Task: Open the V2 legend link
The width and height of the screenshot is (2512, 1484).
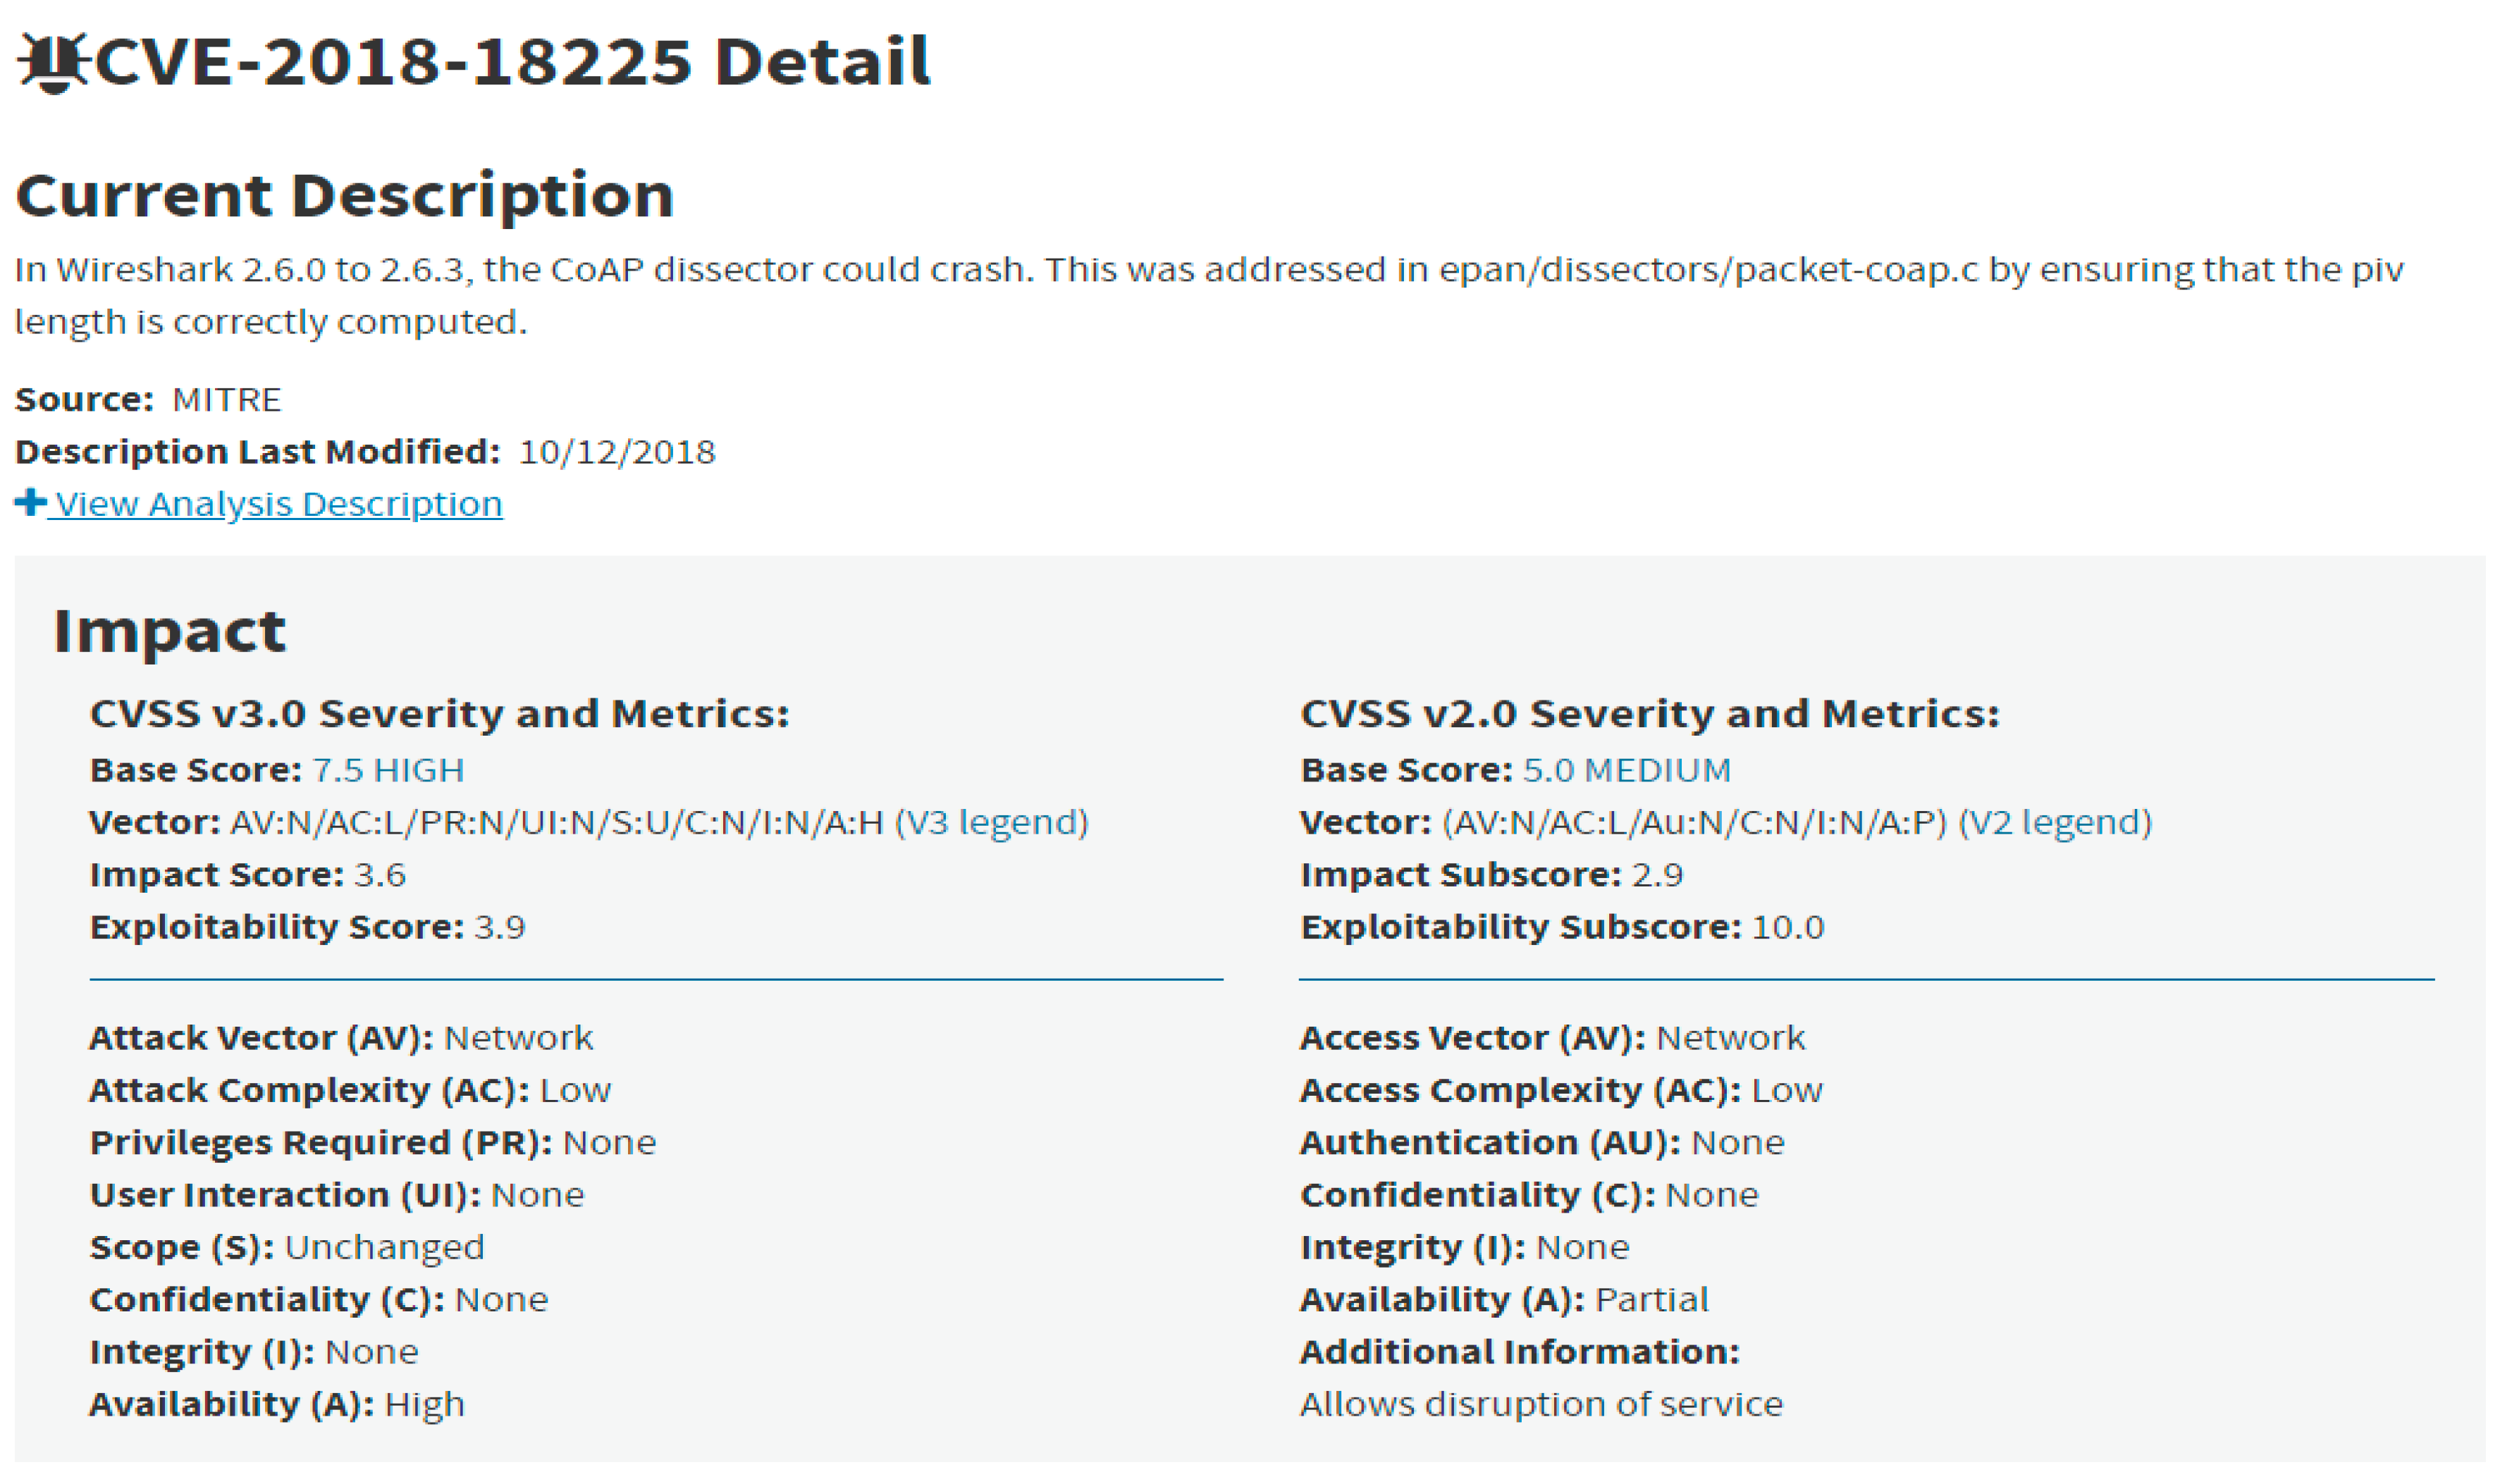Action: (x=2054, y=822)
